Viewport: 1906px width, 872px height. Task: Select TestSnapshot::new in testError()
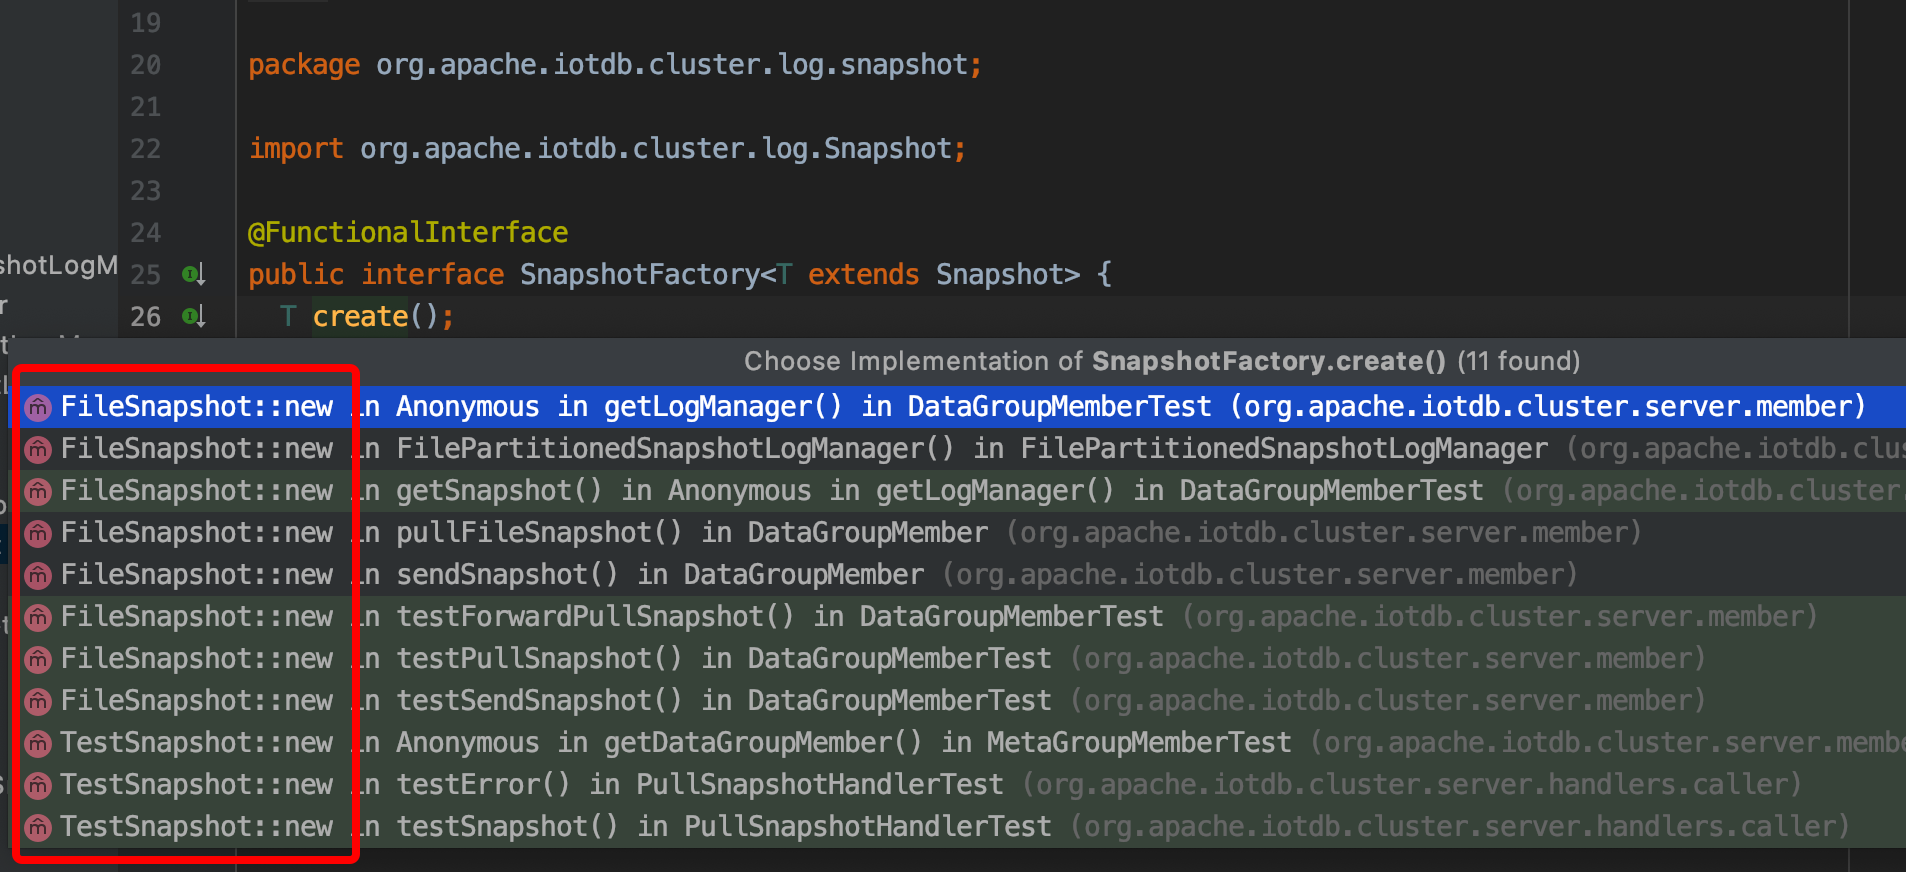point(957,784)
